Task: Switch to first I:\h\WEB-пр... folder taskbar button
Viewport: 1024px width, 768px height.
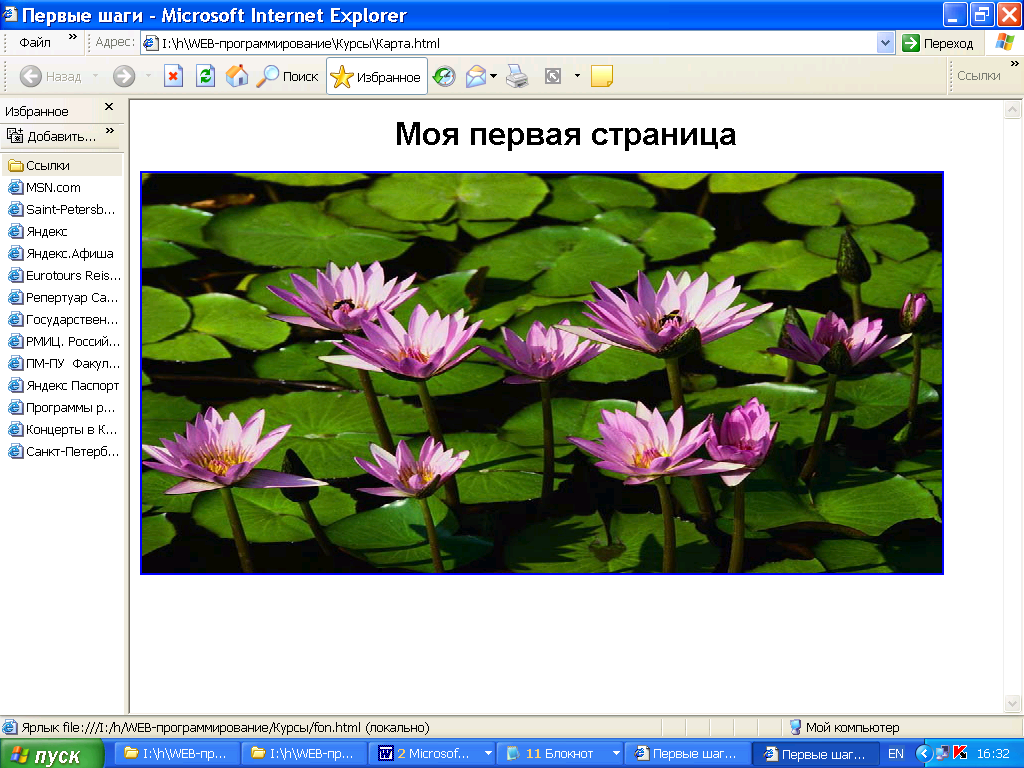Action: tap(175, 754)
